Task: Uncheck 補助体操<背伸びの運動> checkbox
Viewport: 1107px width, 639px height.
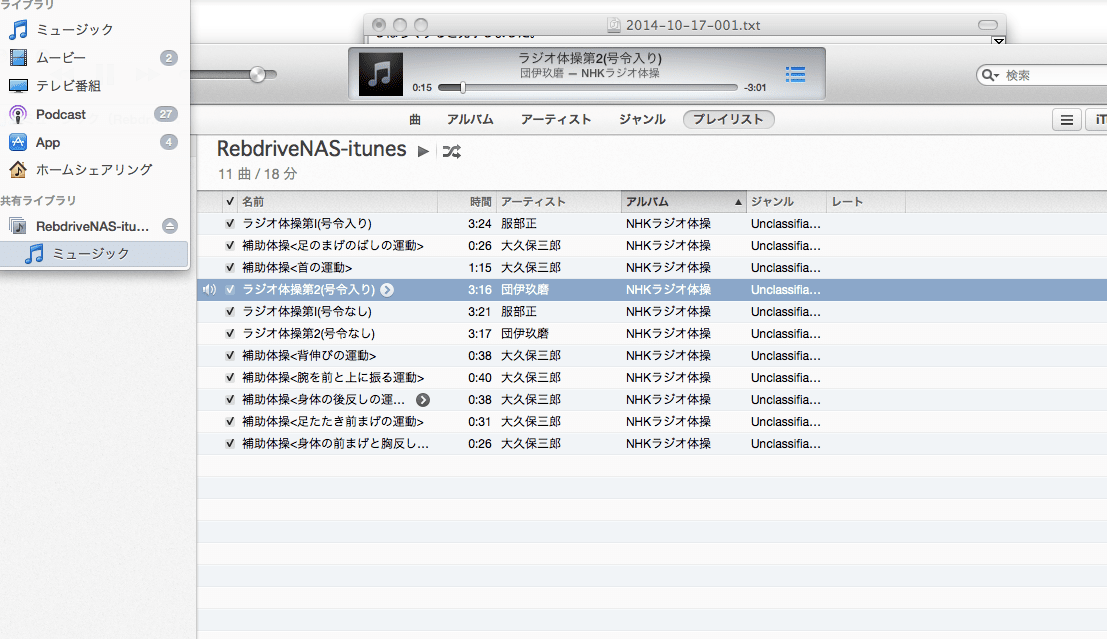Action: (229, 355)
